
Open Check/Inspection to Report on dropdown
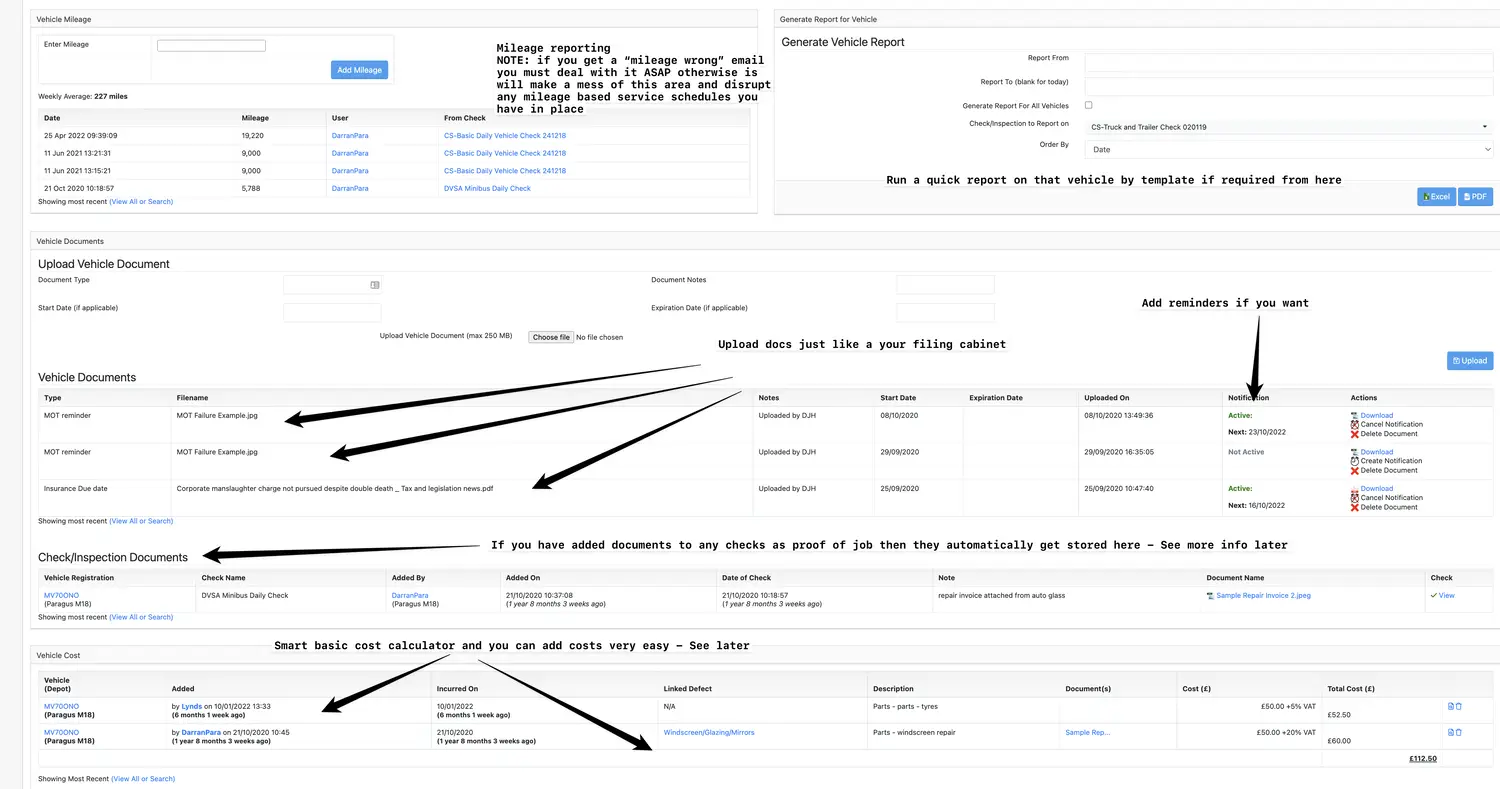click(x=1288, y=127)
